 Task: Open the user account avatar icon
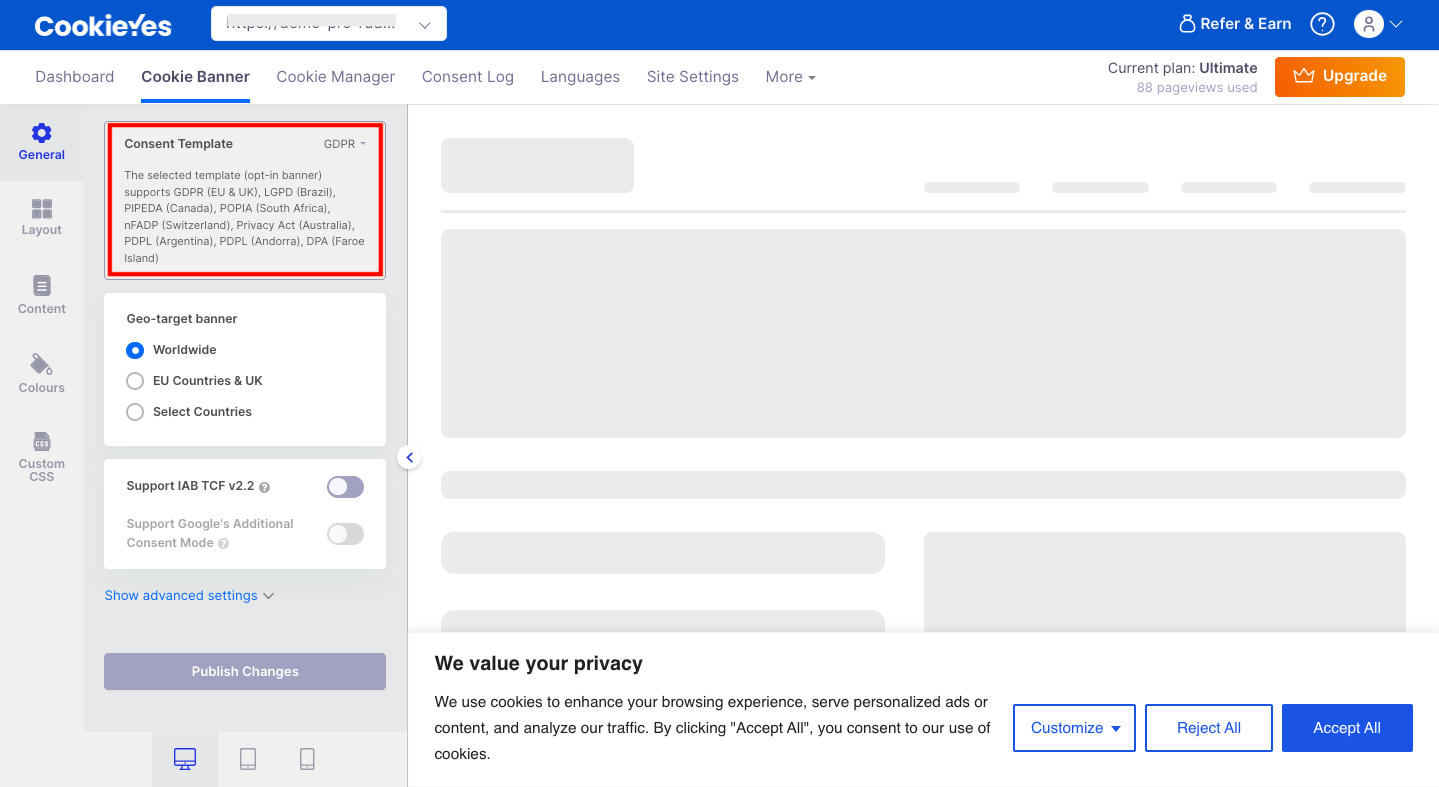click(1368, 24)
